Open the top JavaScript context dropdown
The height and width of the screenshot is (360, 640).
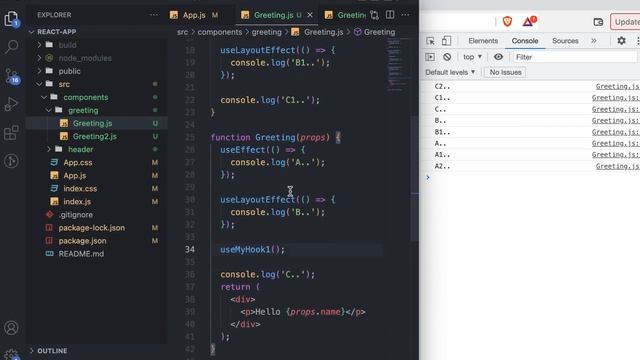[472, 57]
